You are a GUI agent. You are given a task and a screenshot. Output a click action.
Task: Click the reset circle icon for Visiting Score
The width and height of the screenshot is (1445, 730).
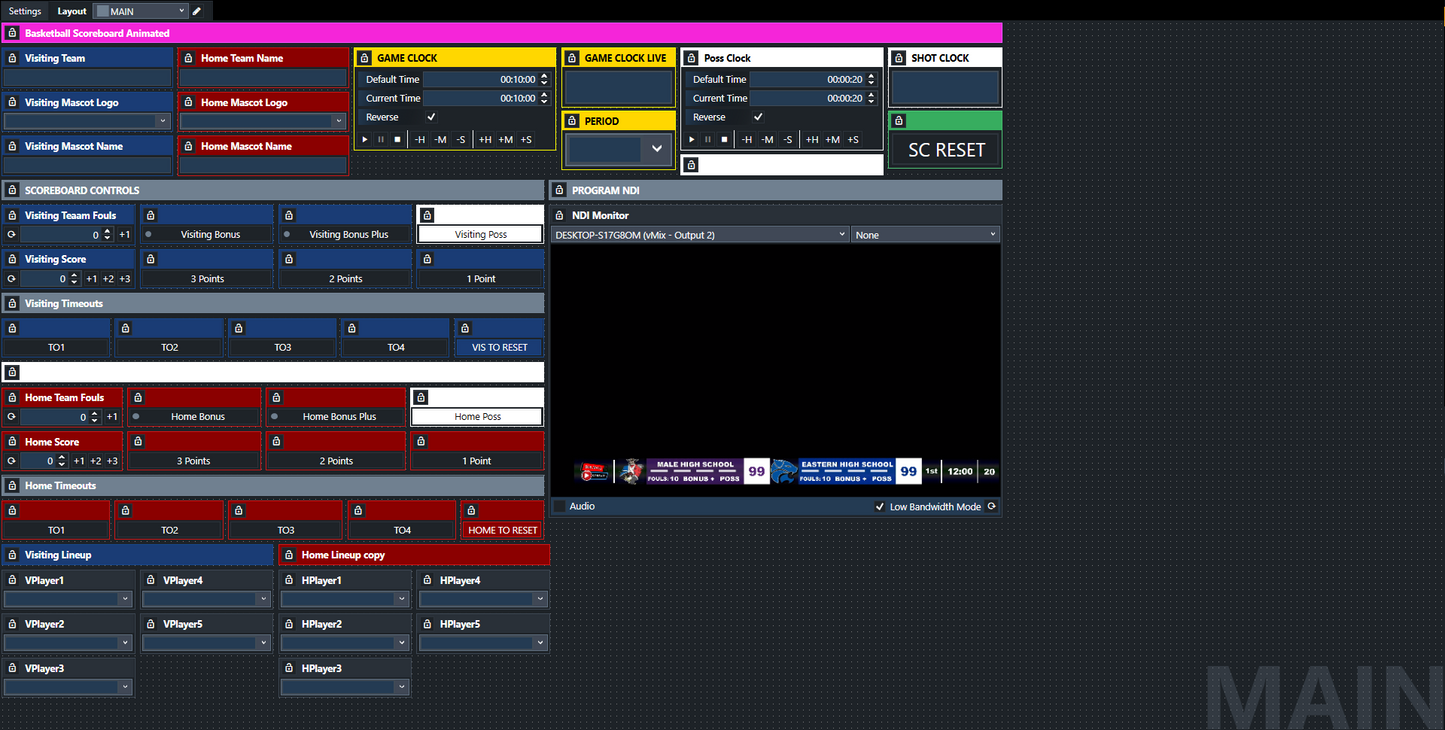point(9,278)
